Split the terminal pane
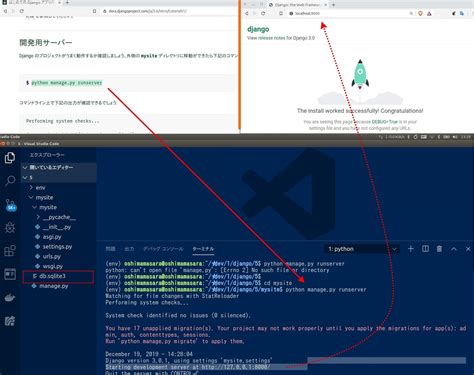 [x=425, y=249]
